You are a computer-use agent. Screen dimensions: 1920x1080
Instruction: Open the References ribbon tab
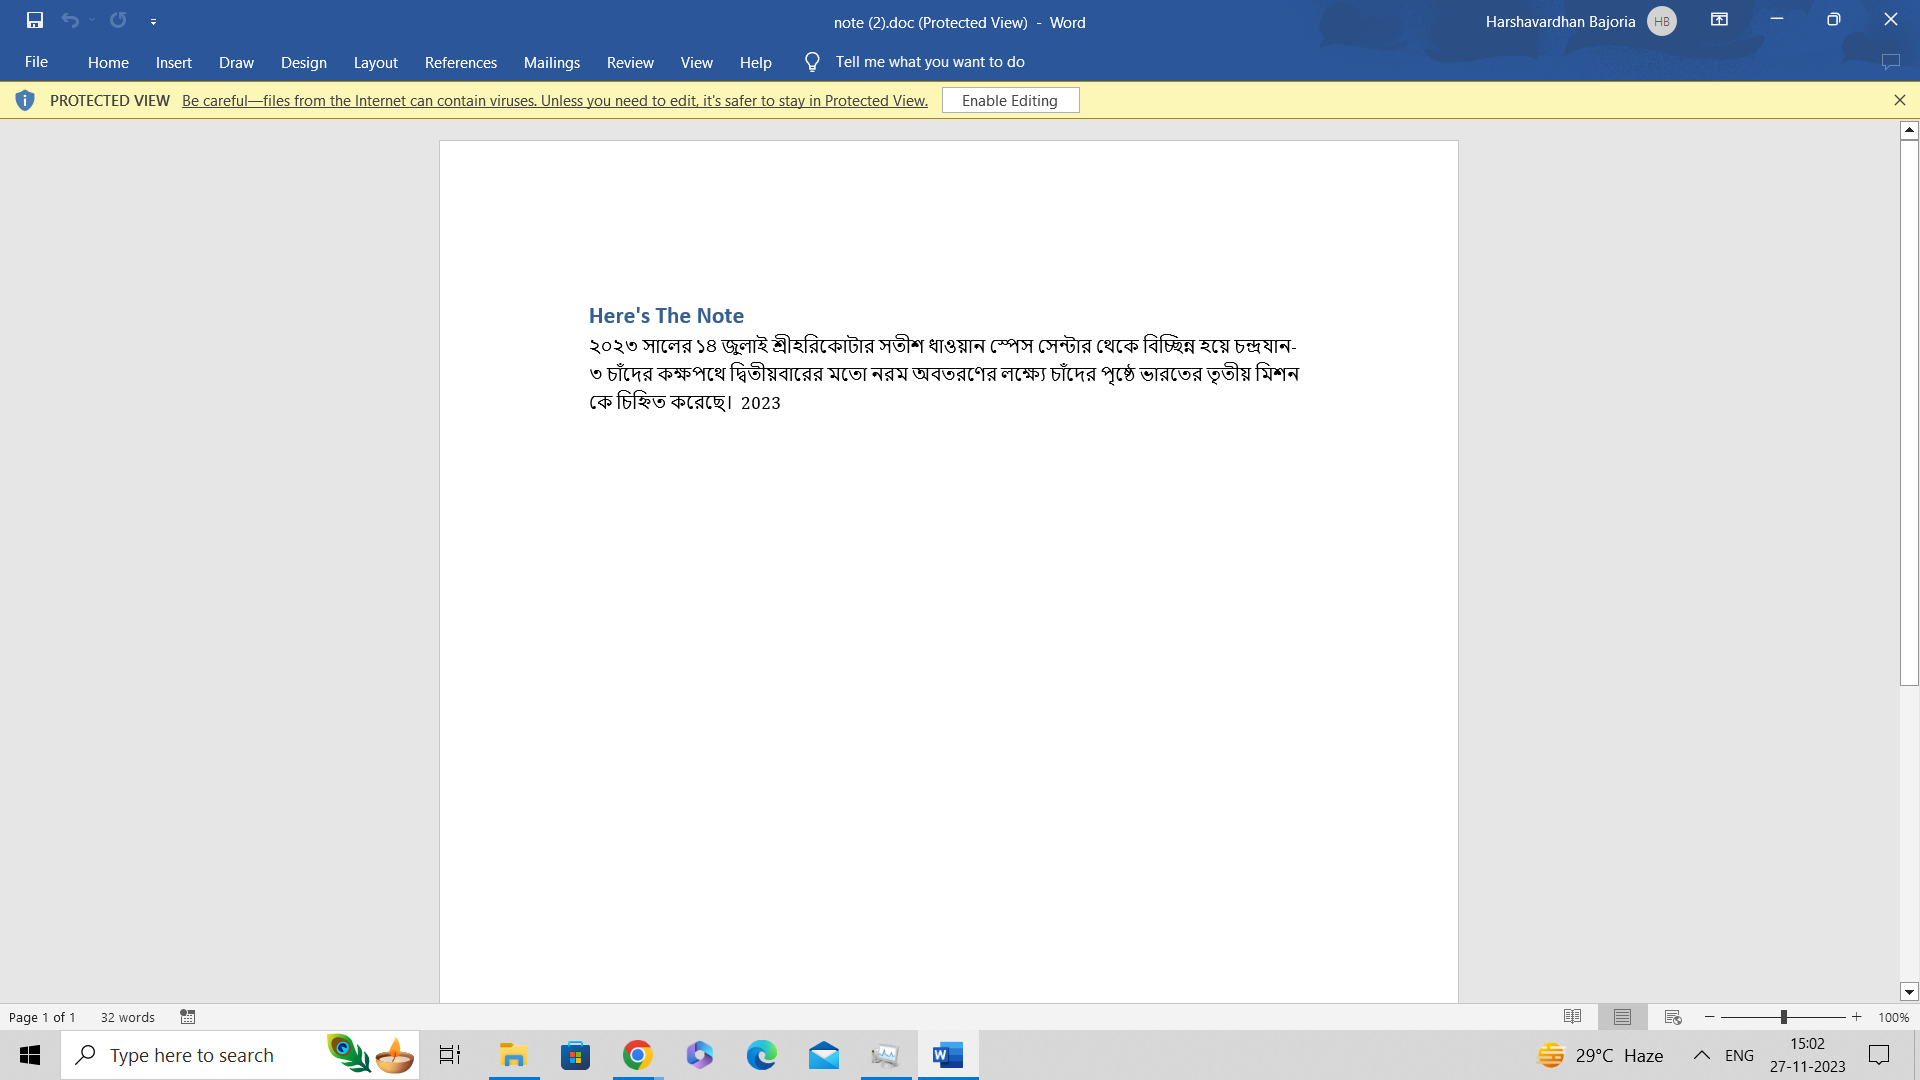460,62
